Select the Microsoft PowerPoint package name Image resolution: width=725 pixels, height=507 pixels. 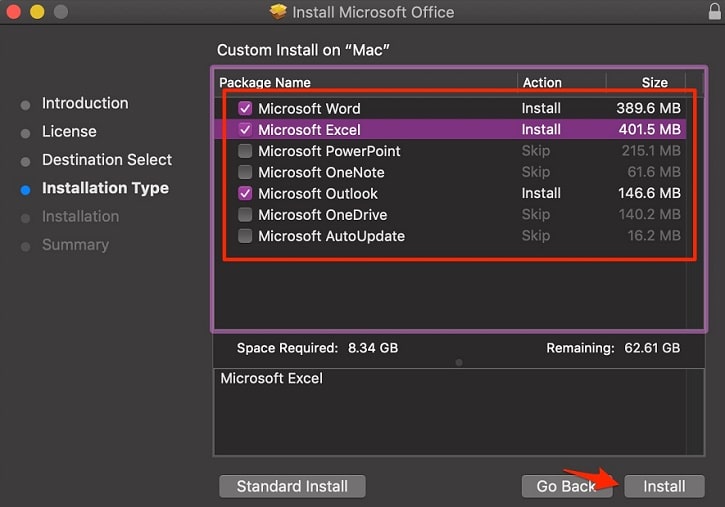coord(329,151)
